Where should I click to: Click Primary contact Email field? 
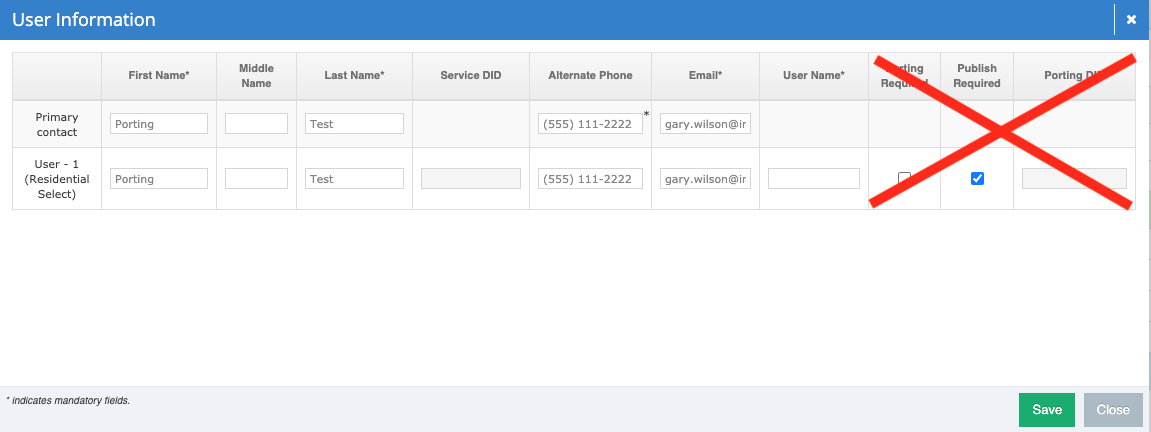705,124
